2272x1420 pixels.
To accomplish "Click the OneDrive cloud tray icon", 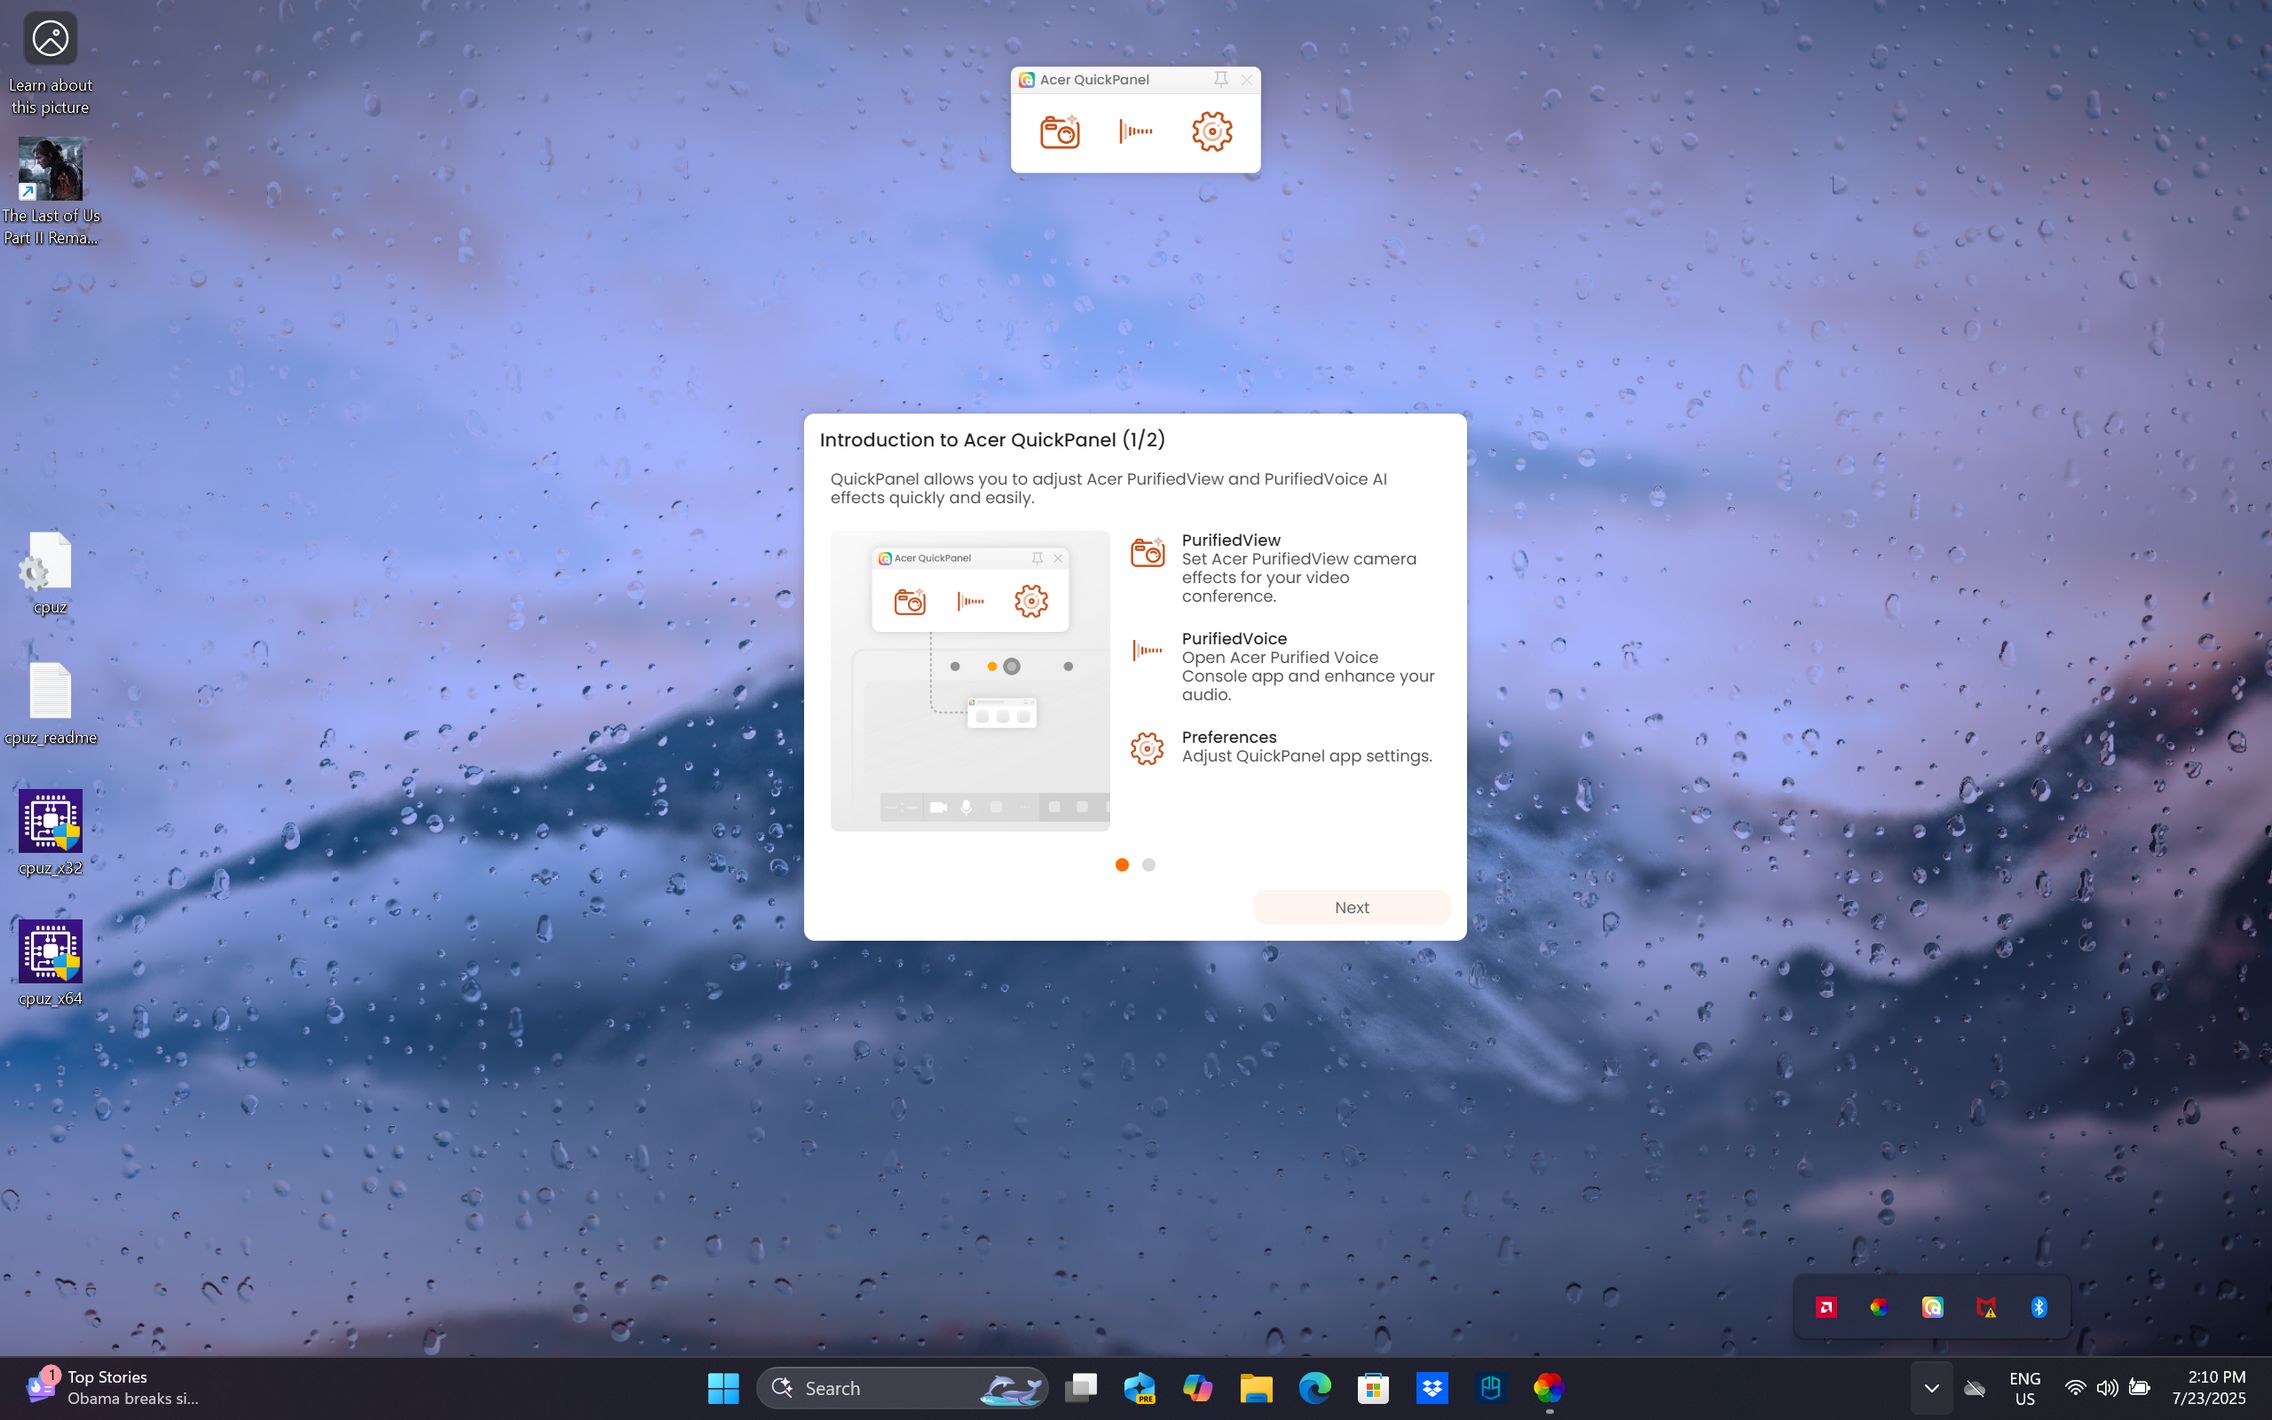I will (1974, 1388).
